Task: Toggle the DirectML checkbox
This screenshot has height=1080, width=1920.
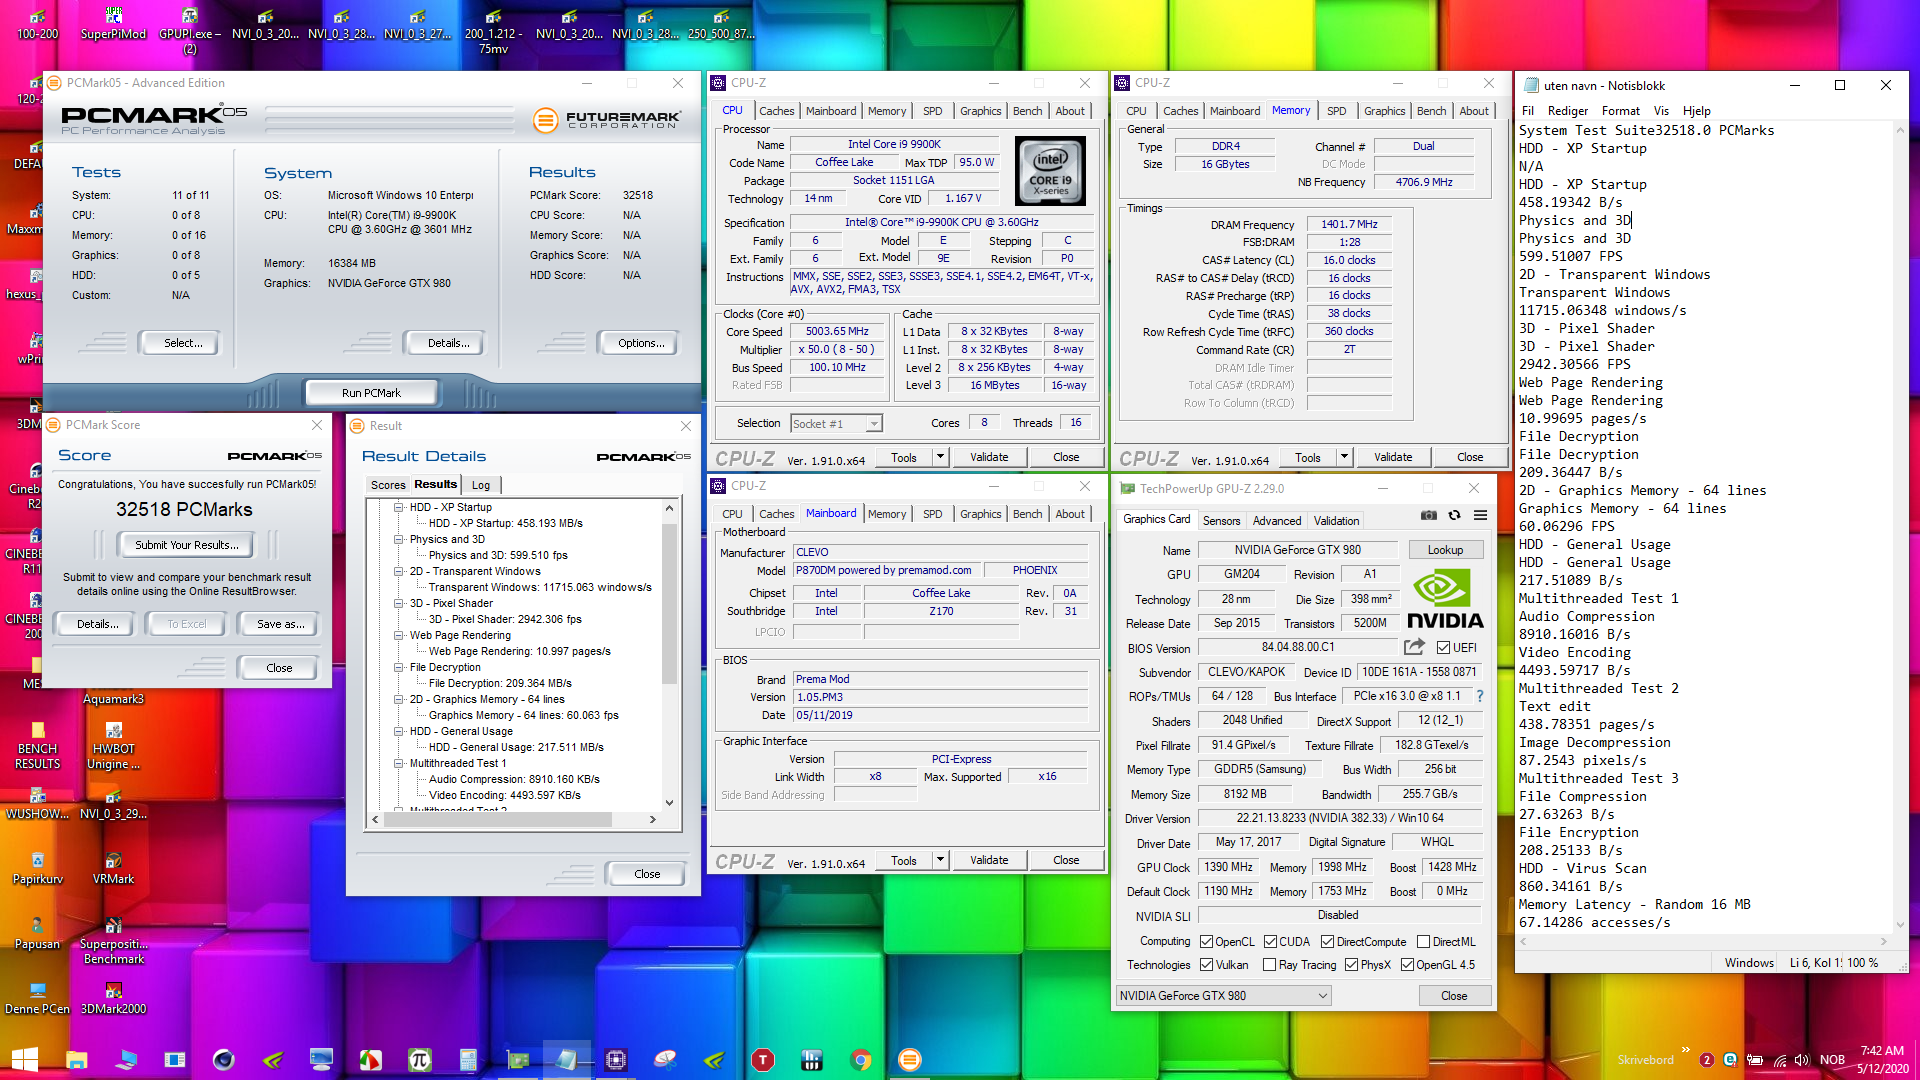Action: click(1423, 941)
